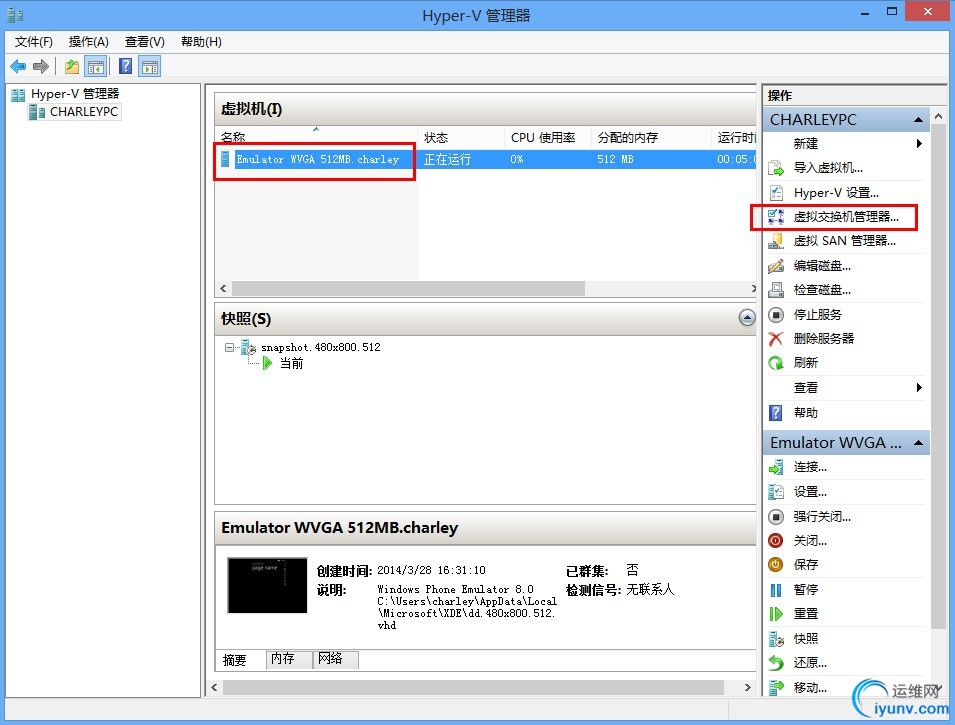Open 虚拟交换机管理器 in the actions list
955x725 pixels.
tap(845, 217)
